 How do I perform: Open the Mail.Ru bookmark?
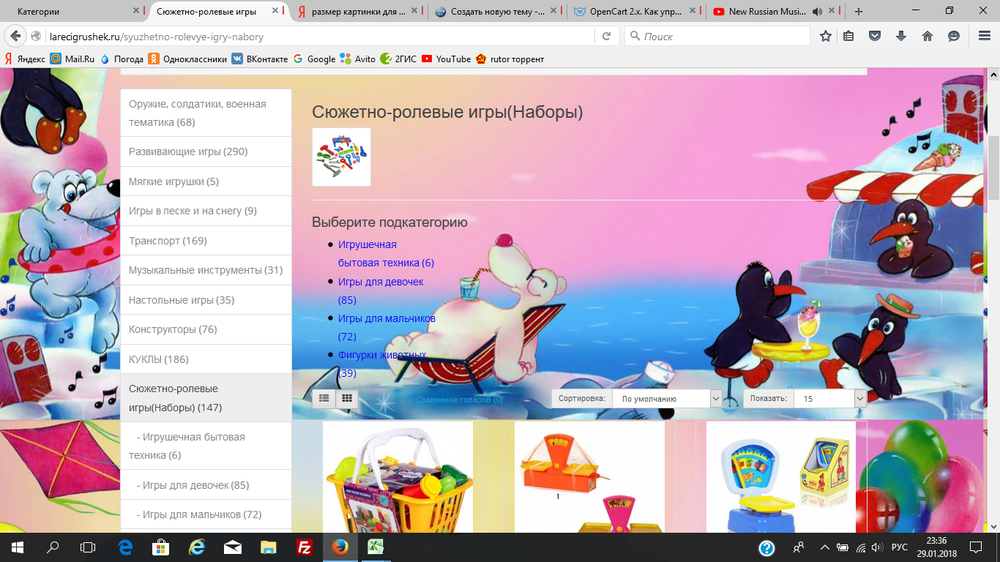click(72, 59)
